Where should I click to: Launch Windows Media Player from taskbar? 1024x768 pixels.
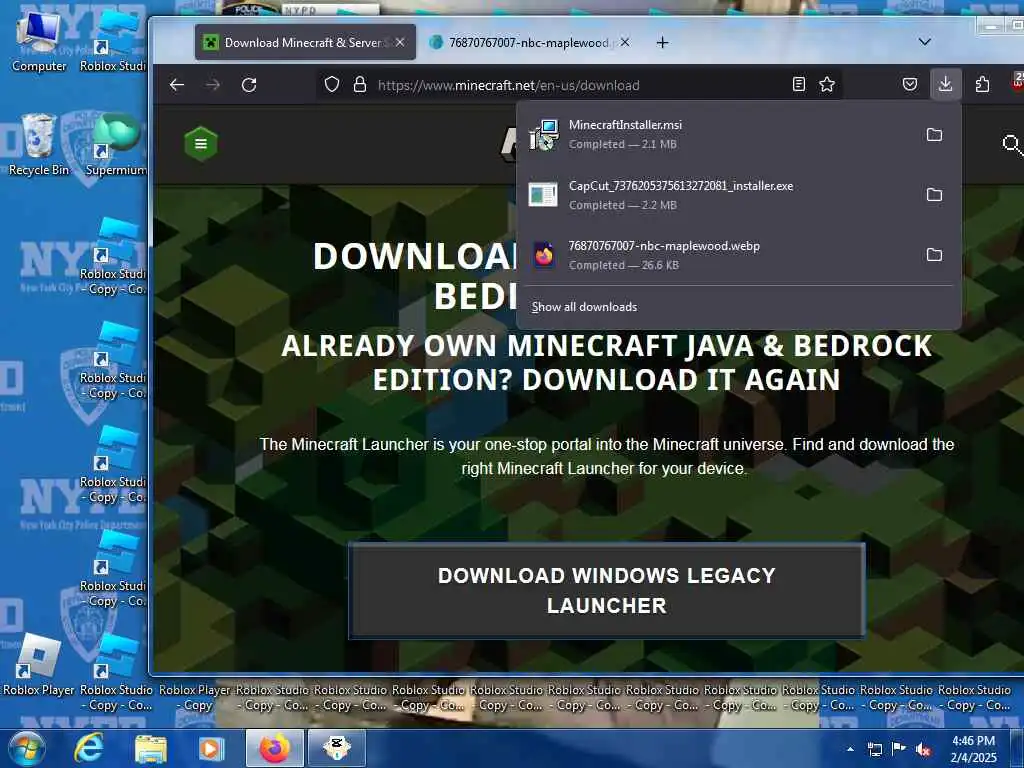pyautogui.click(x=211, y=748)
